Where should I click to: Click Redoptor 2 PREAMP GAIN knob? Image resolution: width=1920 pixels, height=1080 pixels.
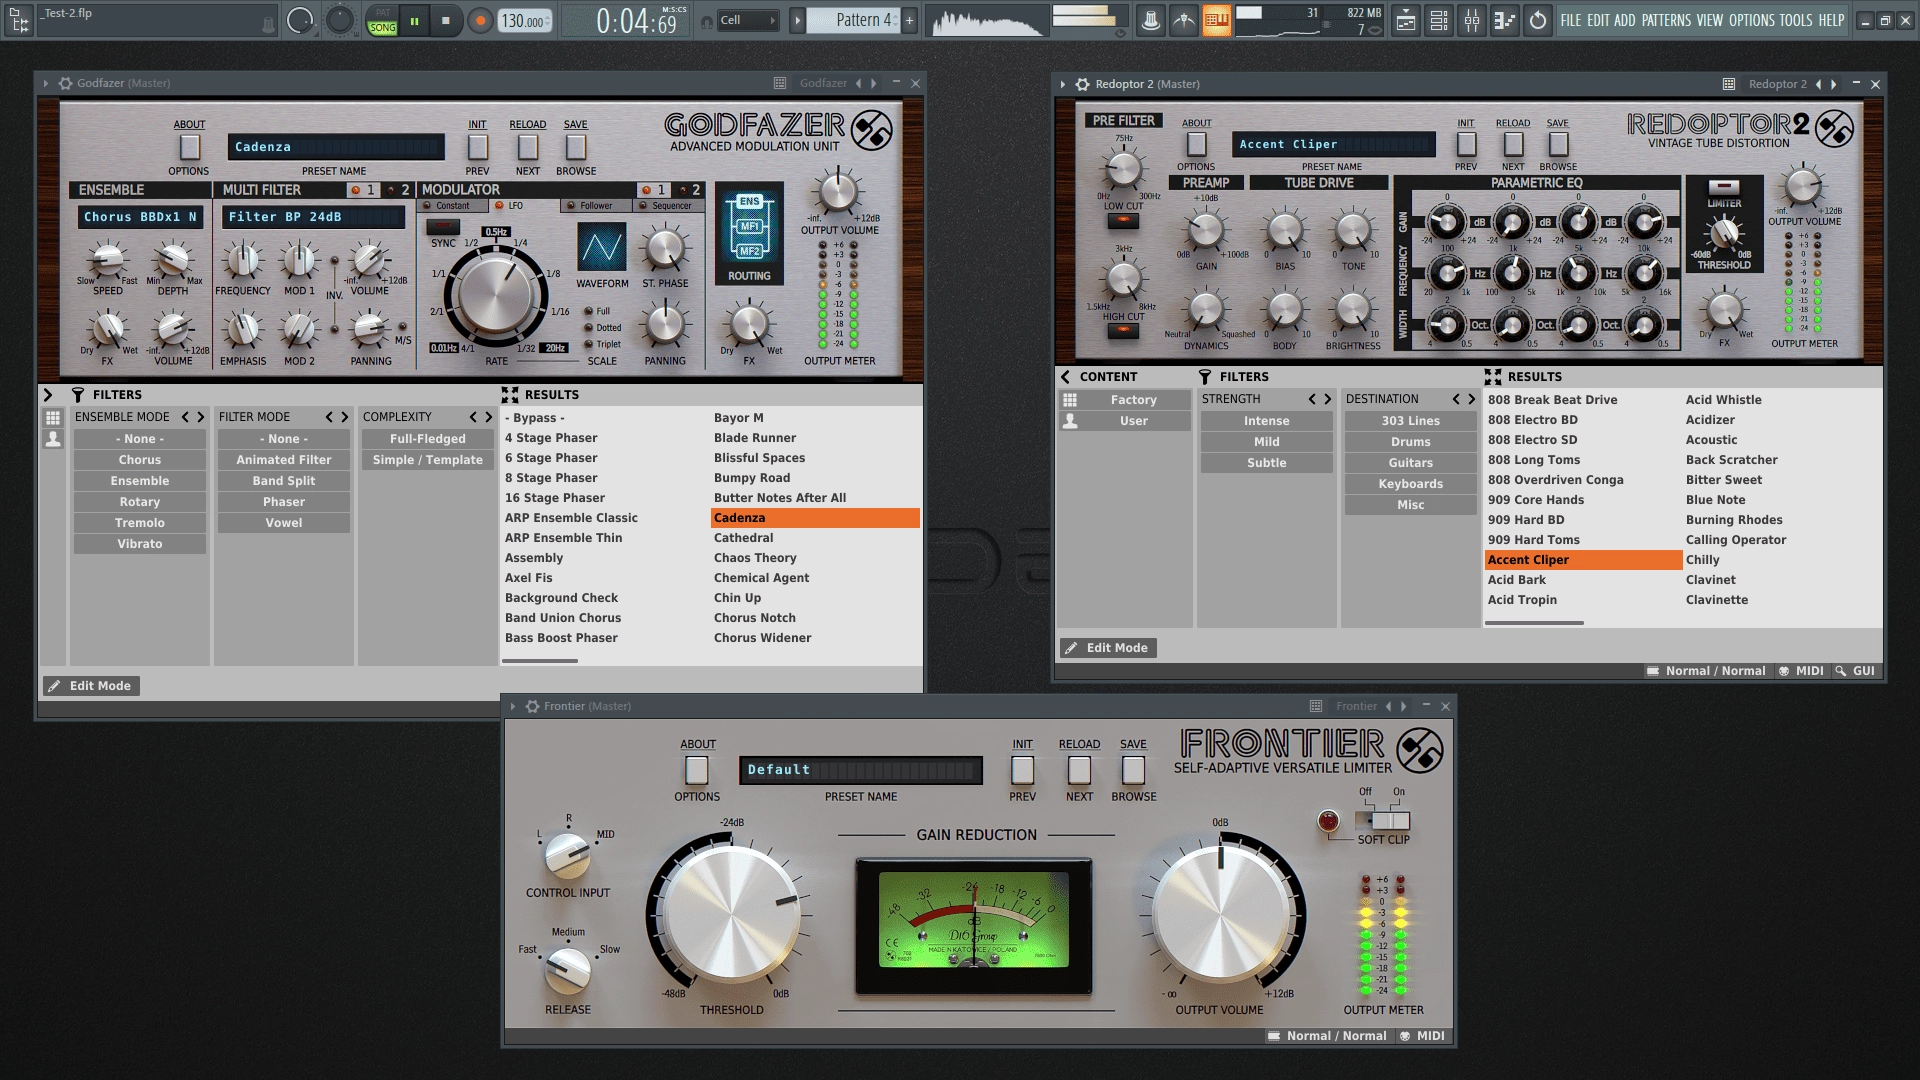tap(1206, 231)
